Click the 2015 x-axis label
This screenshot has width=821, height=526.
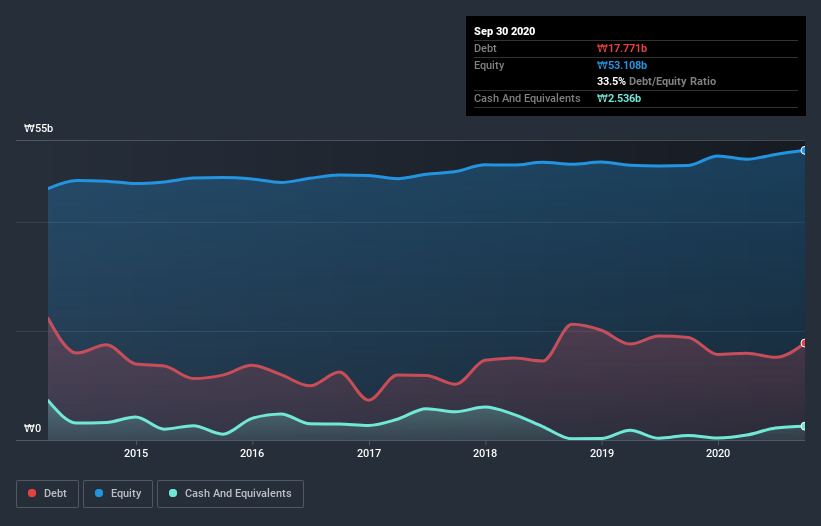[x=136, y=453]
